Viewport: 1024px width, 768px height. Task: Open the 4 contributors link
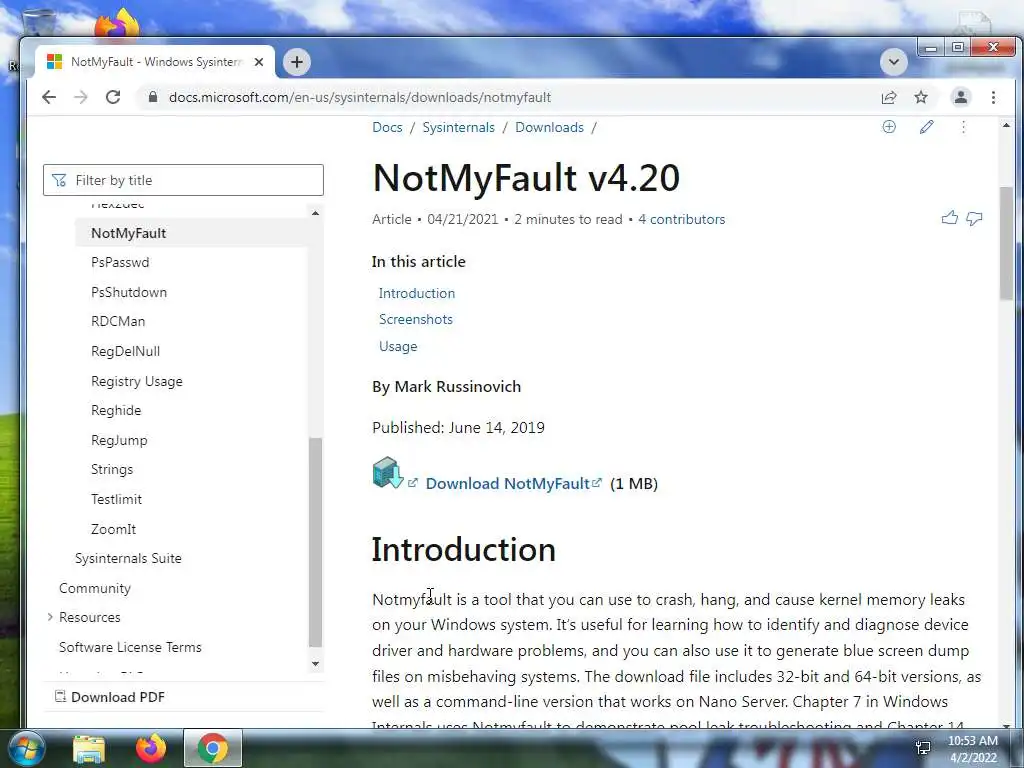[682, 219]
